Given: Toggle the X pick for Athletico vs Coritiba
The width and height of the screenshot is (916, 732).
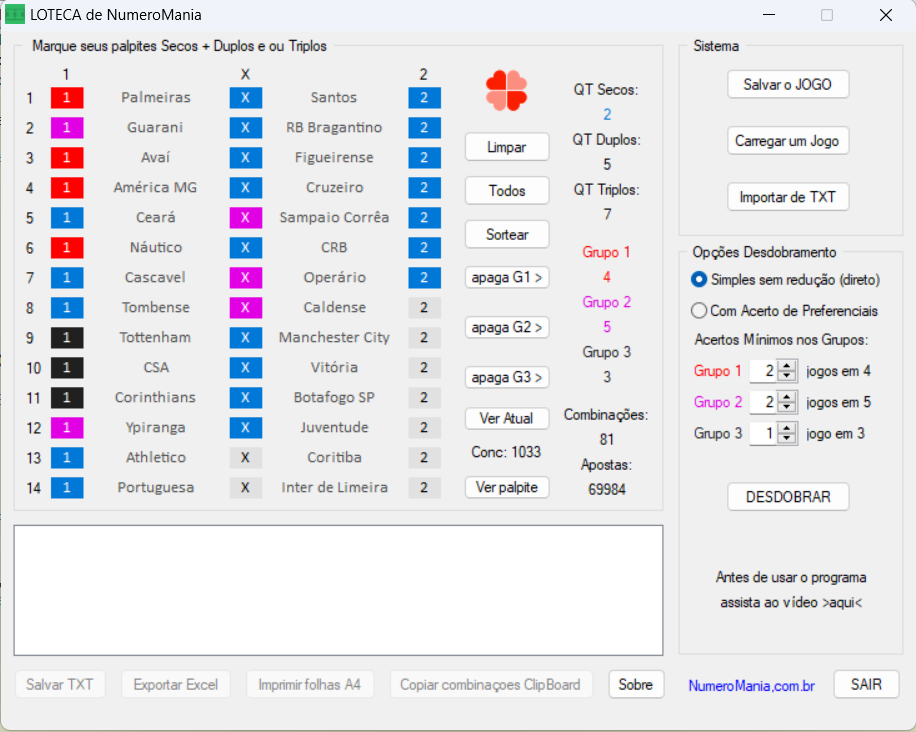Looking at the screenshot, I should (x=245, y=457).
